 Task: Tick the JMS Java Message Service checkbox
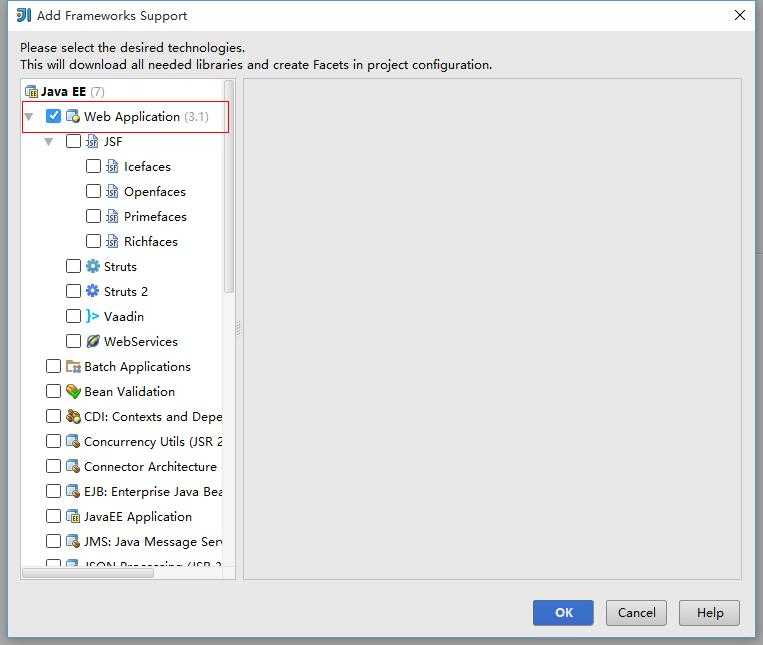[x=53, y=541]
